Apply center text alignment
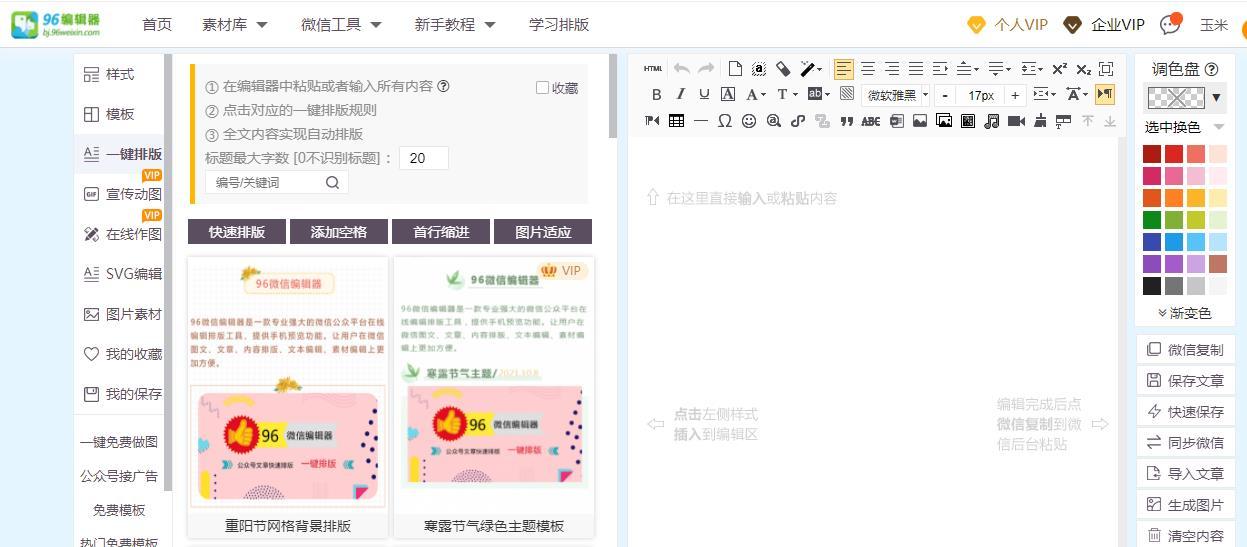The width and height of the screenshot is (1247, 547). tap(868, 69)
